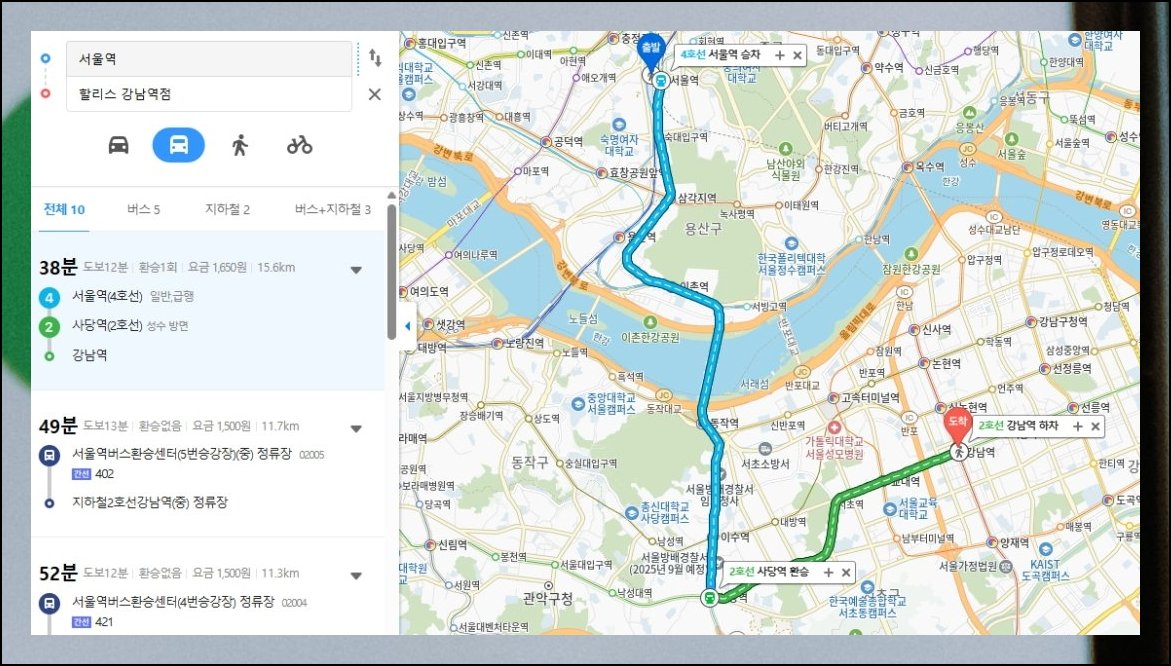Click the 가톨릭대학교 서울성모병원 hospital icon
1171x666 pixels.
pyautogui.click(x=833, y=426)
